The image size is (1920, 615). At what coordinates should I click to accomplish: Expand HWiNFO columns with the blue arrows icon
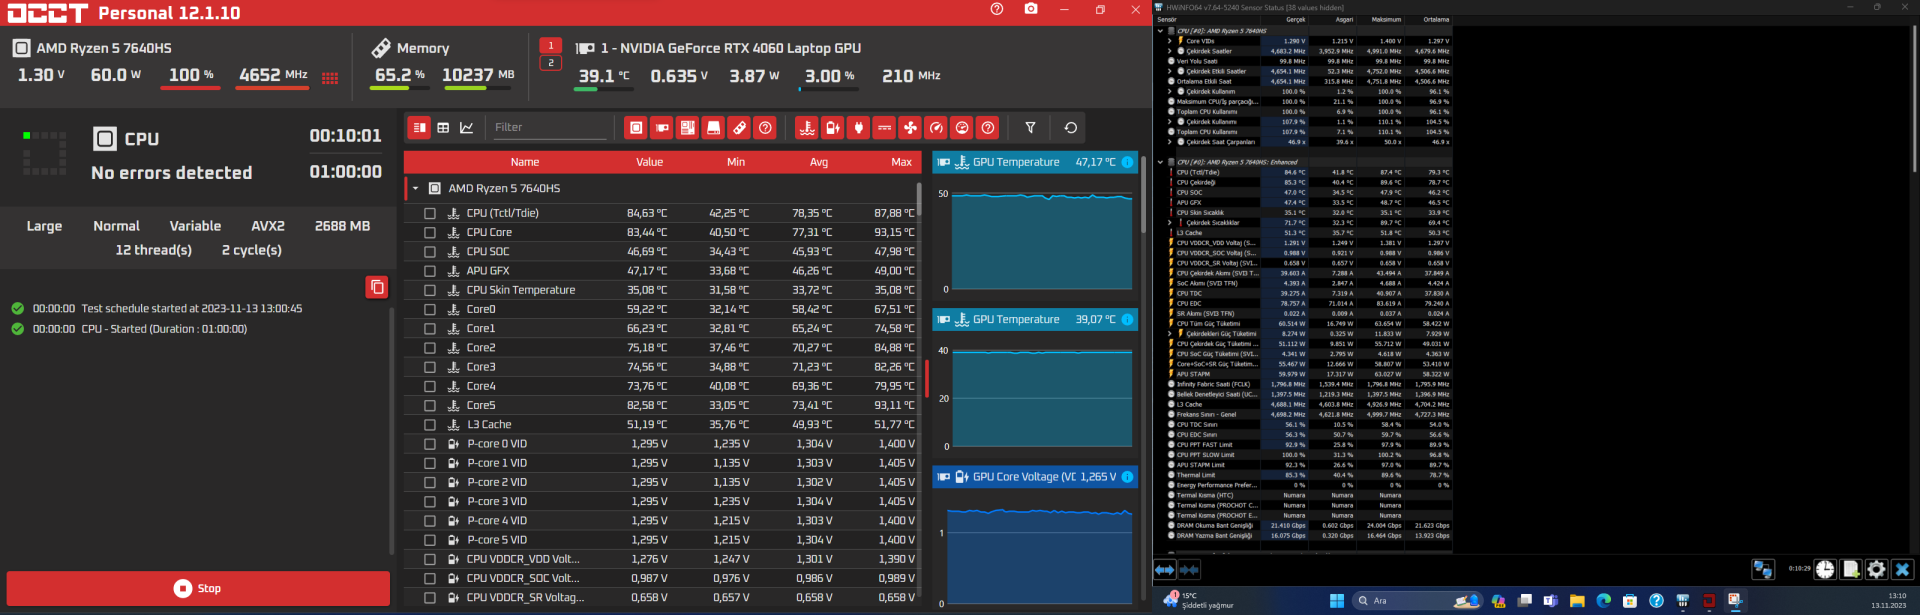pyautogui.click(x=1165, y=569)
